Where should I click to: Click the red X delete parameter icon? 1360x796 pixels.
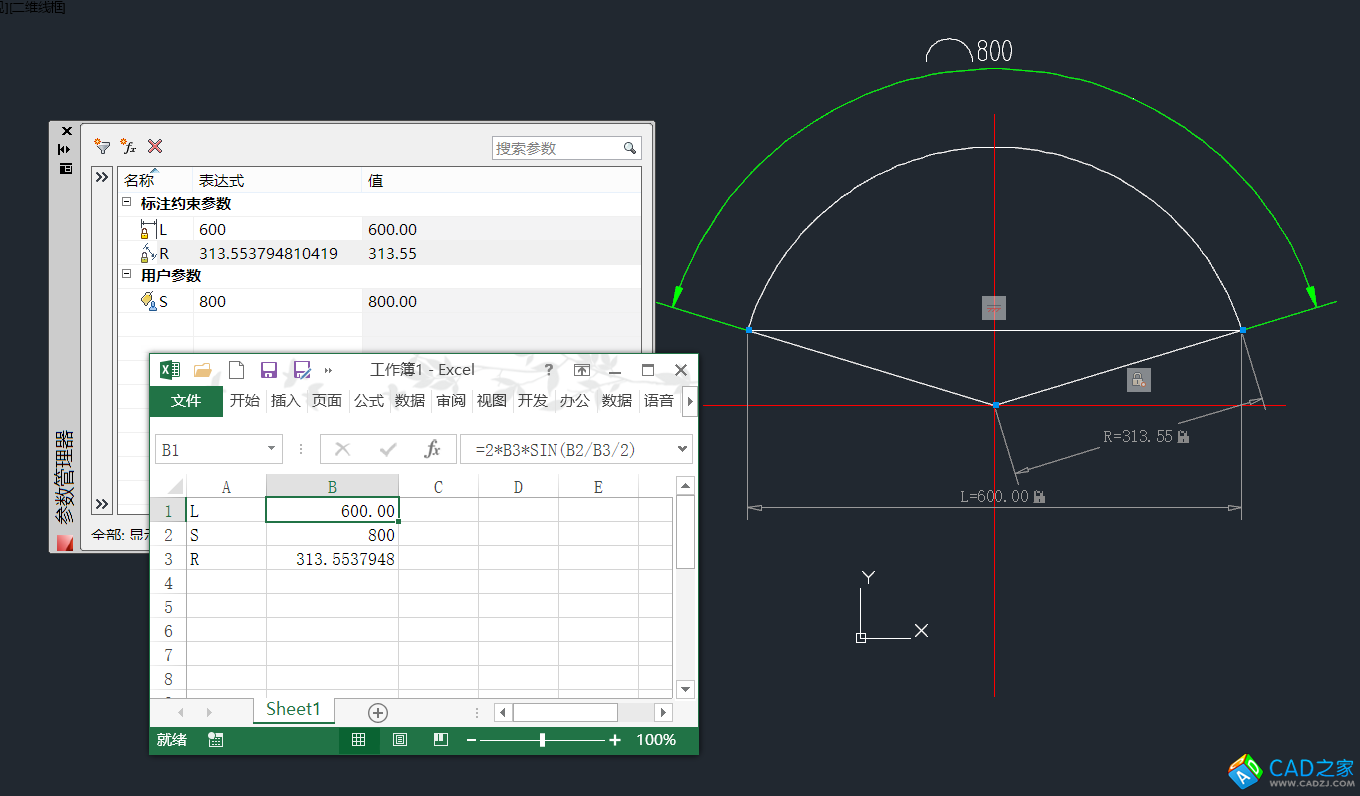(155, 147)
